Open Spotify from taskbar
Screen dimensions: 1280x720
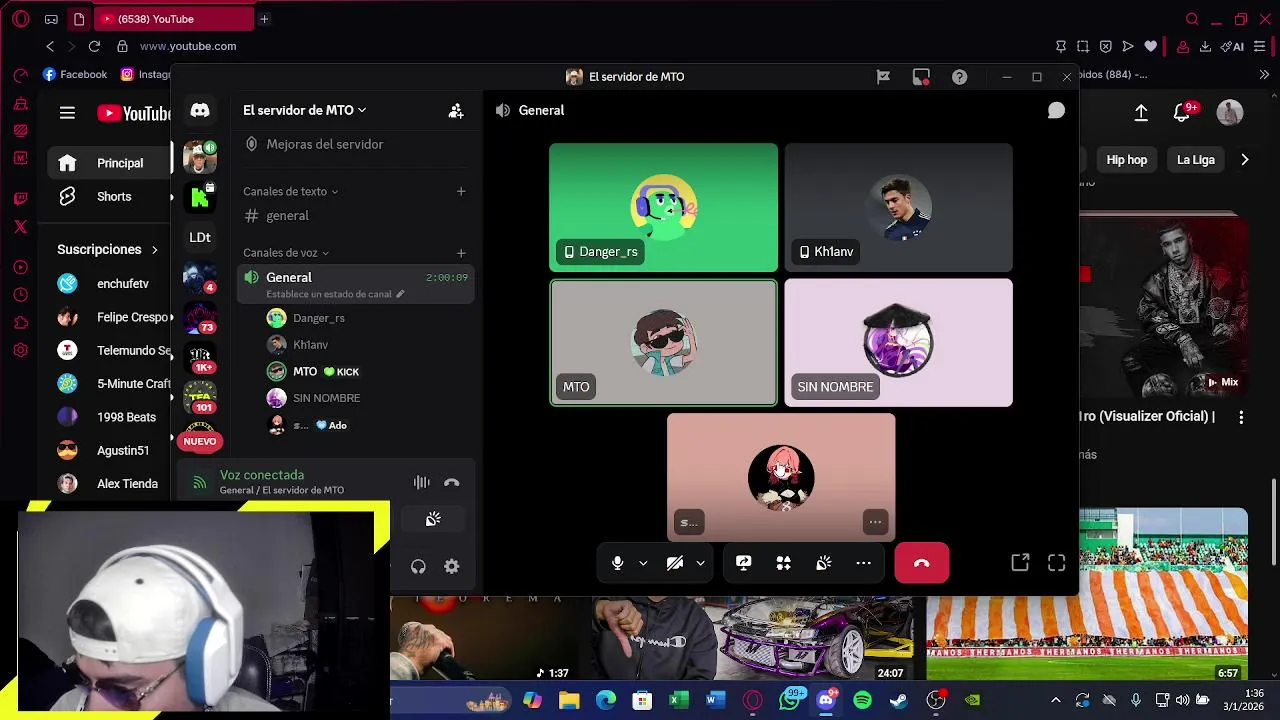coord(862,700)
